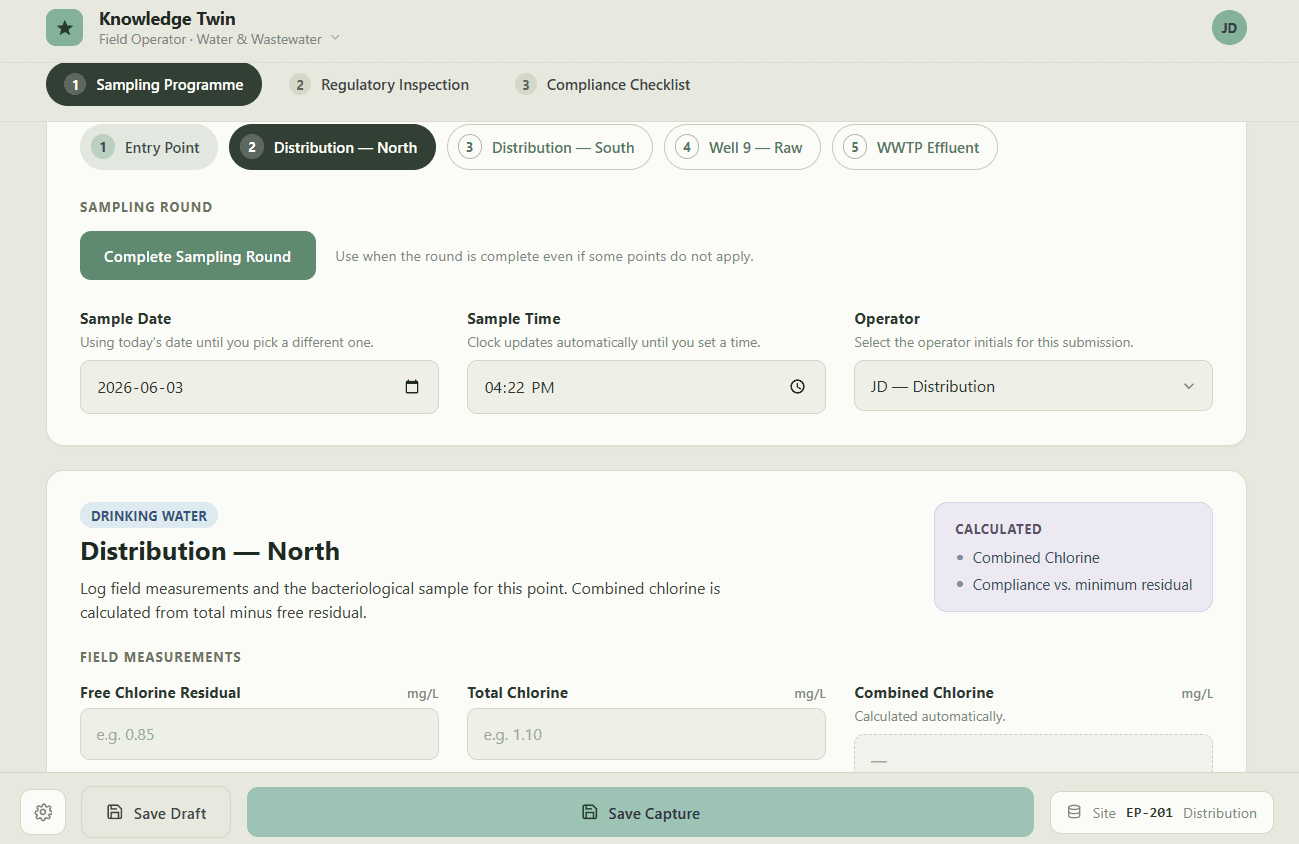Select WWTP Effluent sampling point

tap(914, 147)
